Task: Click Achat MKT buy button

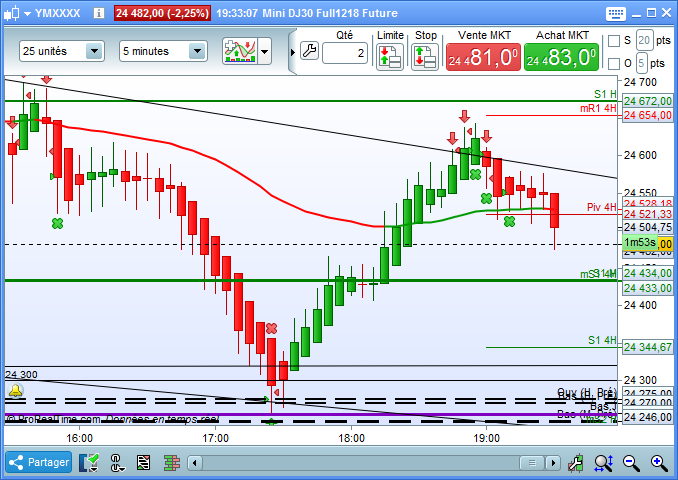Action: (x=561, y=57)
